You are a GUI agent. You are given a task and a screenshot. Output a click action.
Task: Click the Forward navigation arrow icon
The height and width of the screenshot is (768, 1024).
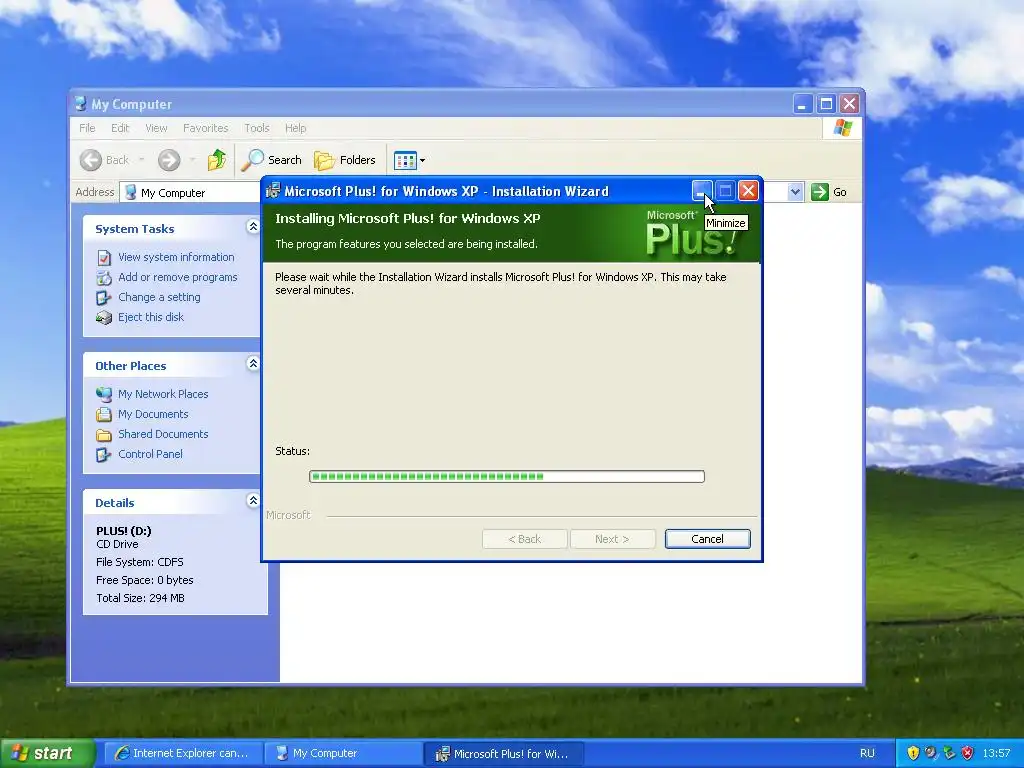pos(168,160)
